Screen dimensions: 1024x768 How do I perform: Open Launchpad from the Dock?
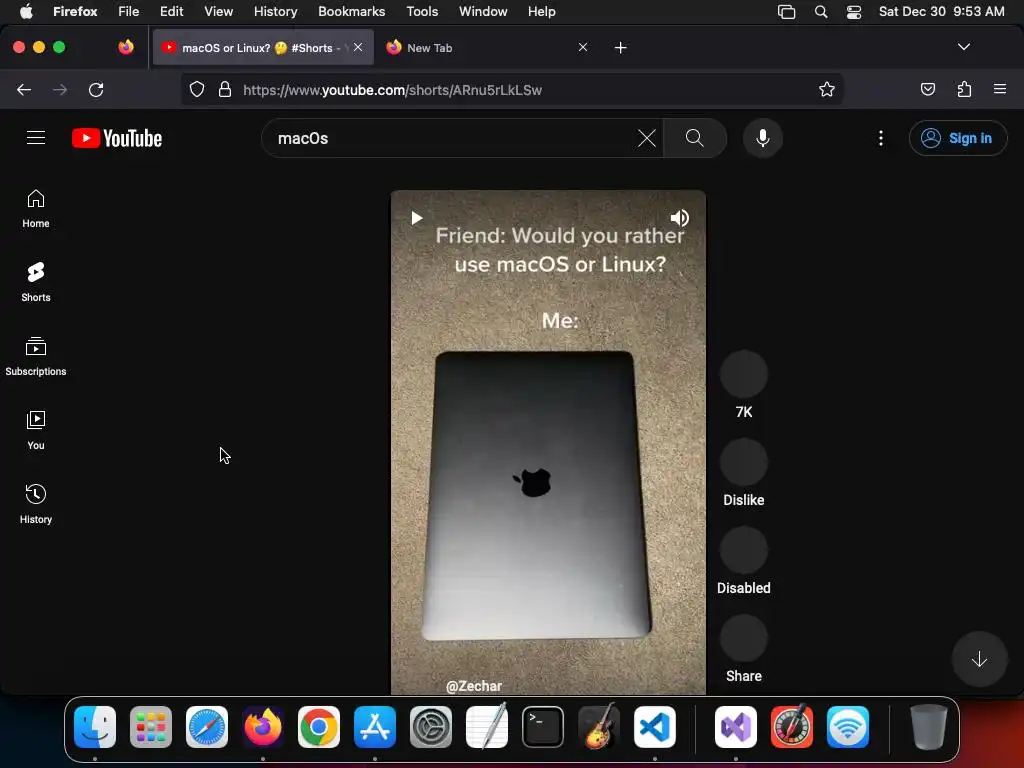pyautogui.click(x=151, y=727)
